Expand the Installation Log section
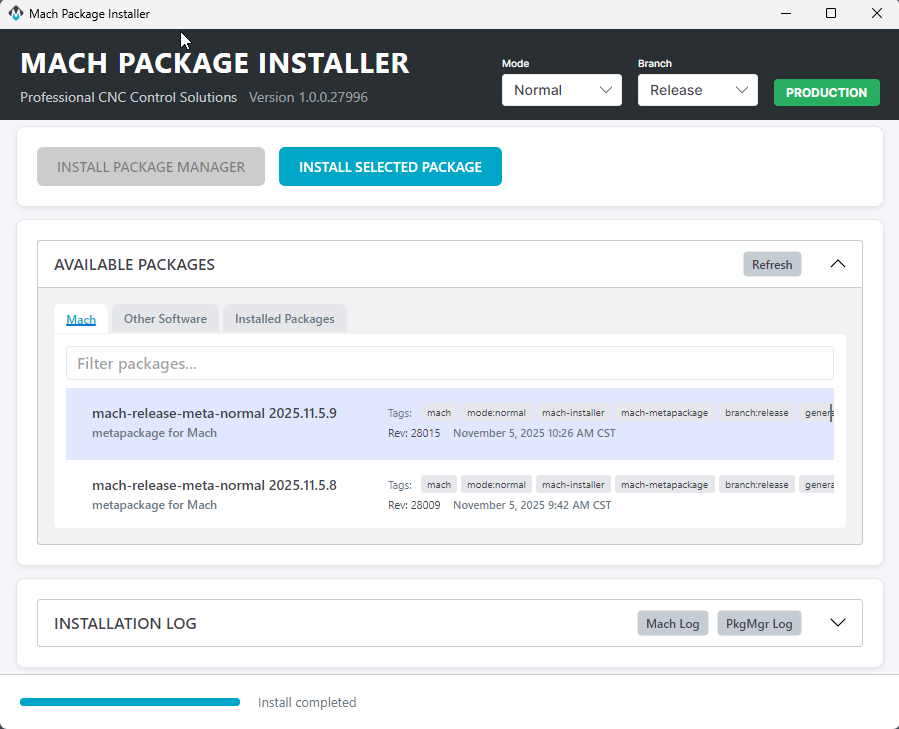This screenshot has height=729, width=899. pos(838,623)
